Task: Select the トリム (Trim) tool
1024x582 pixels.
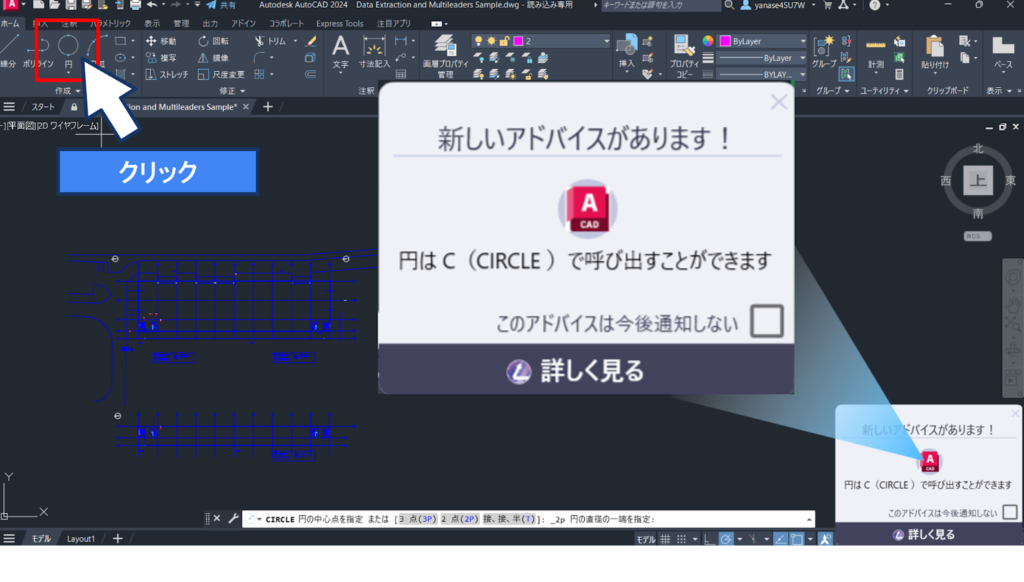Action: (x=270, y=41)
